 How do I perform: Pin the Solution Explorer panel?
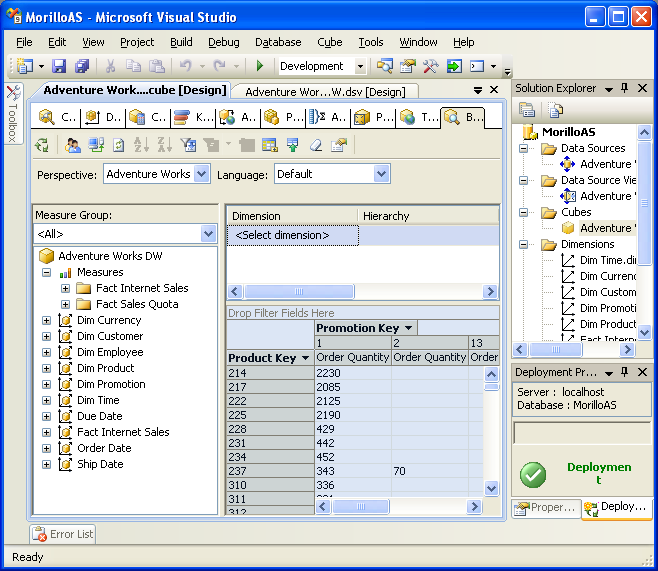pyautogui.click(x=624, y=88)
